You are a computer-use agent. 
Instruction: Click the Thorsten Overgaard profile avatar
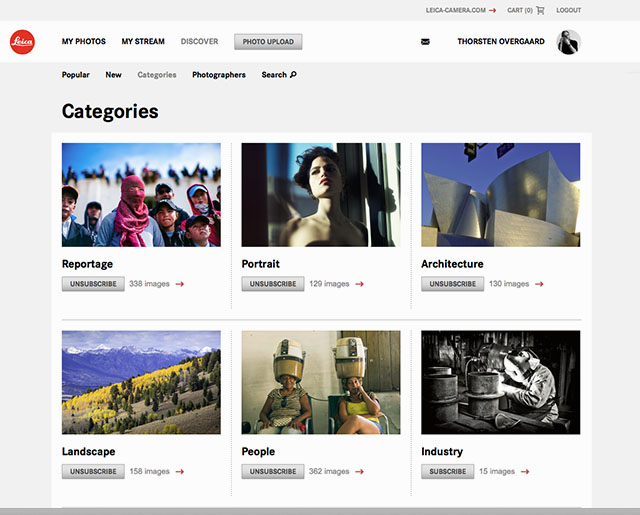568,42
